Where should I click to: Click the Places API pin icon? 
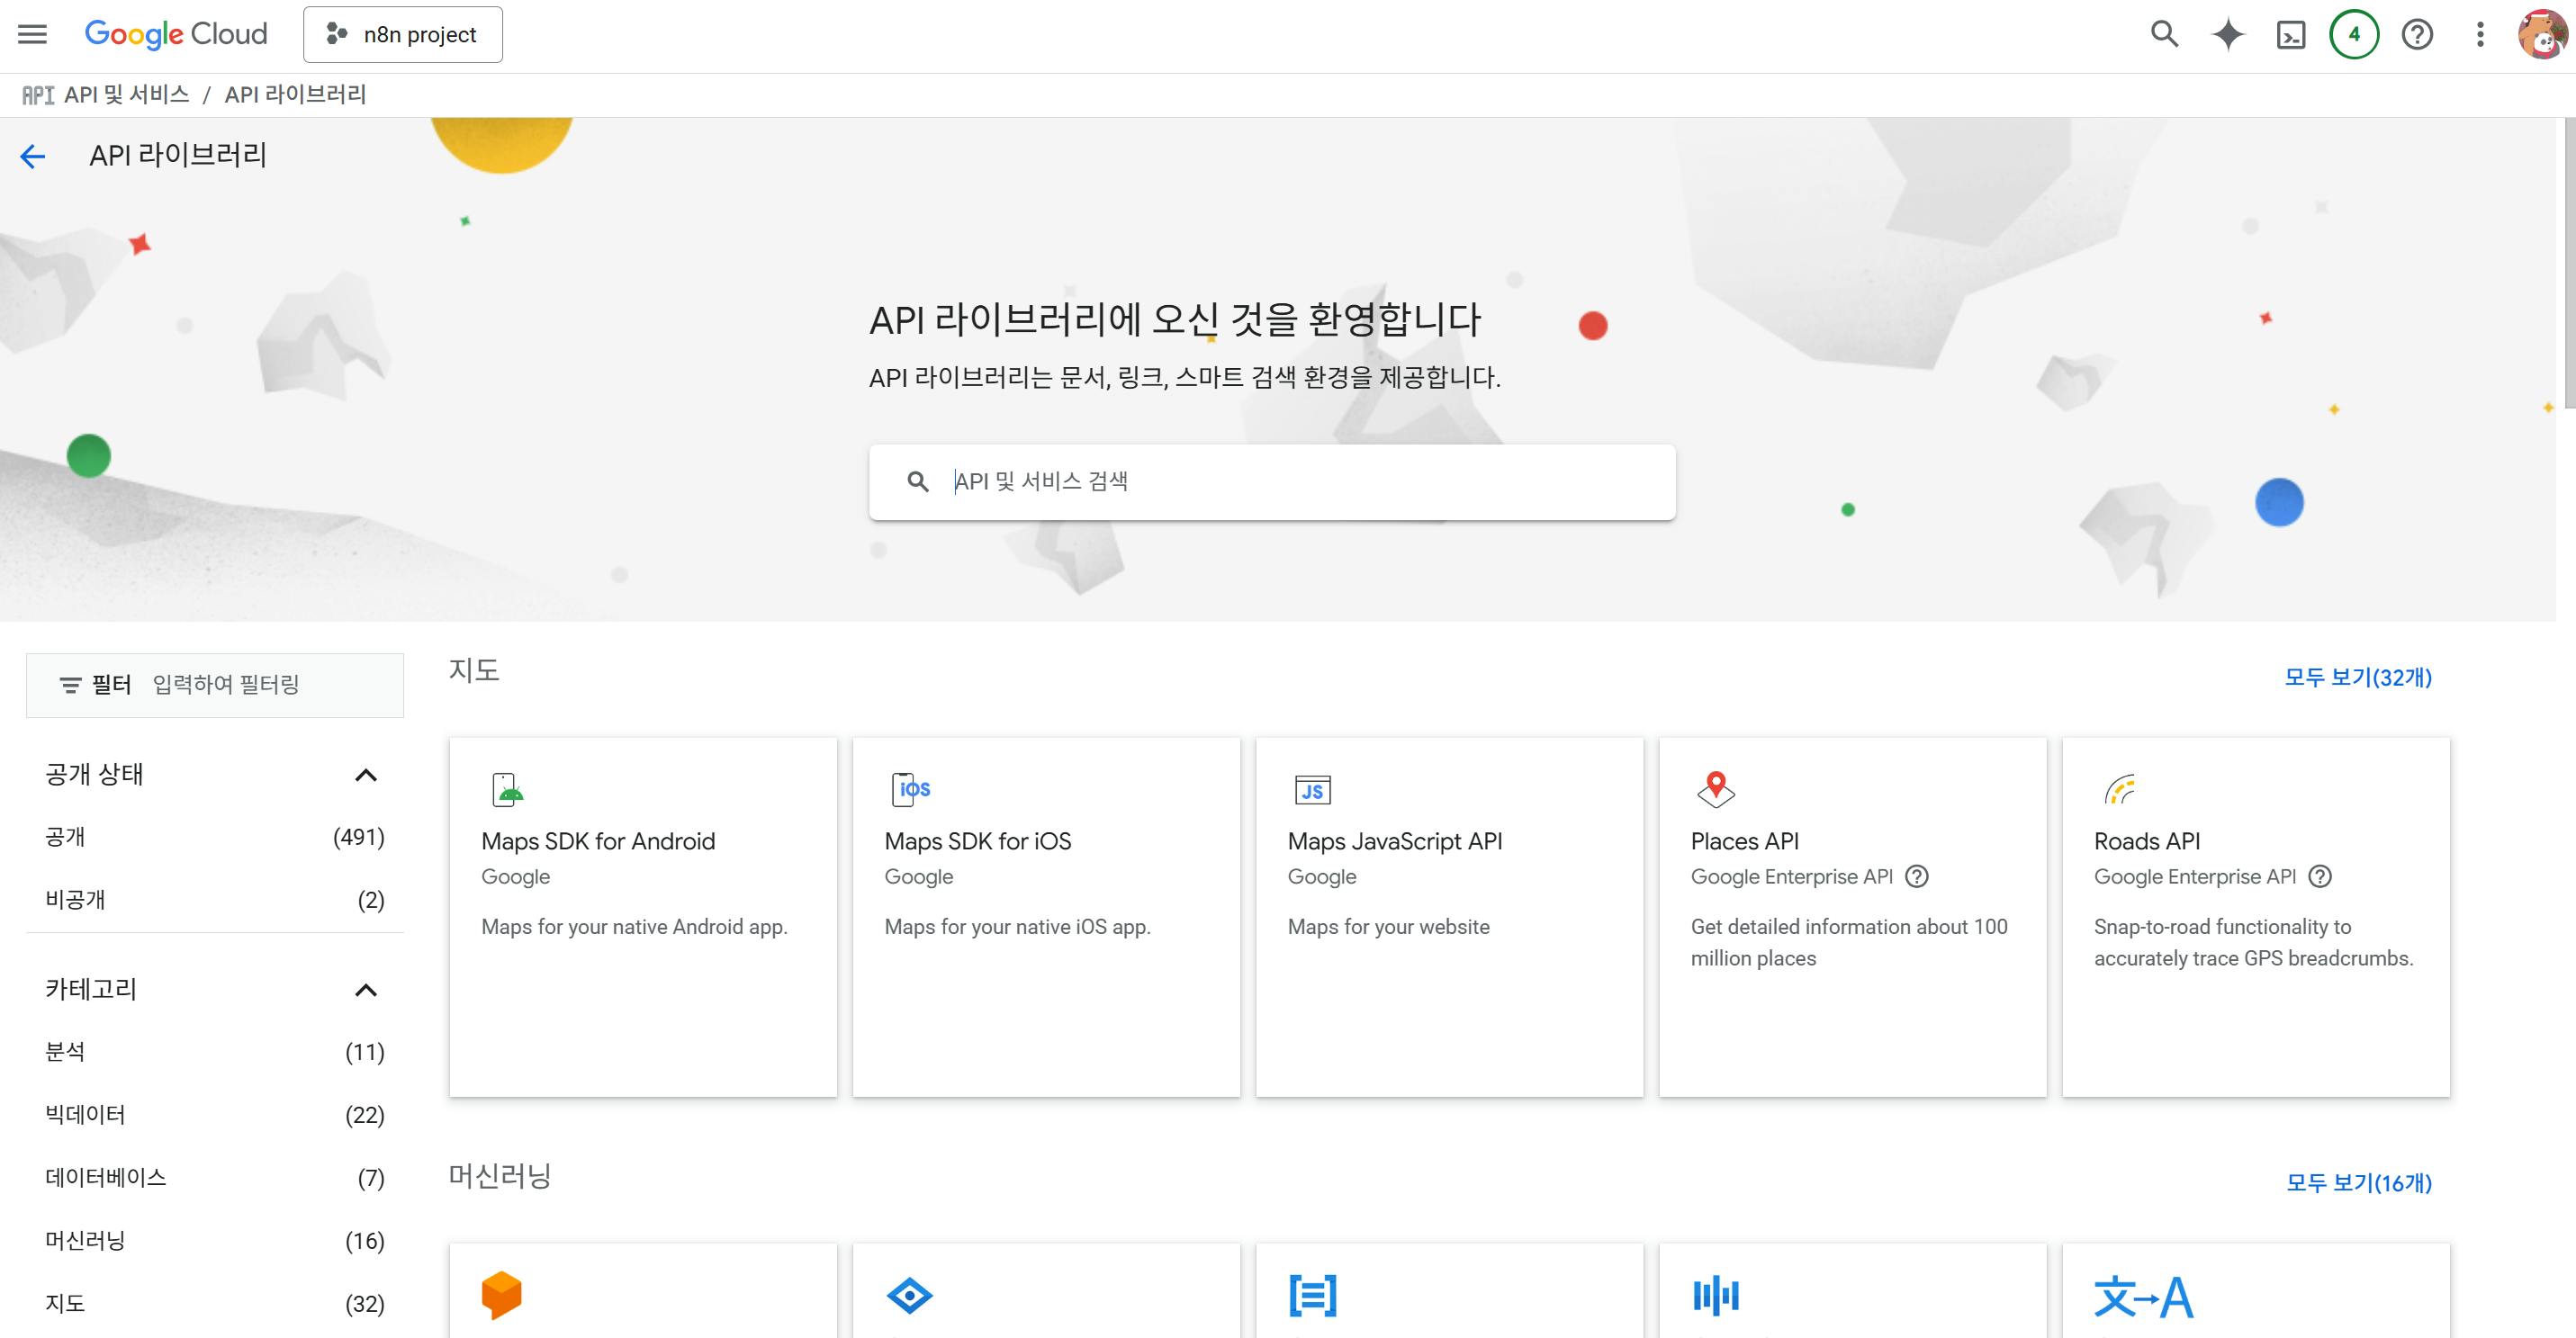tap(1716, 789)
